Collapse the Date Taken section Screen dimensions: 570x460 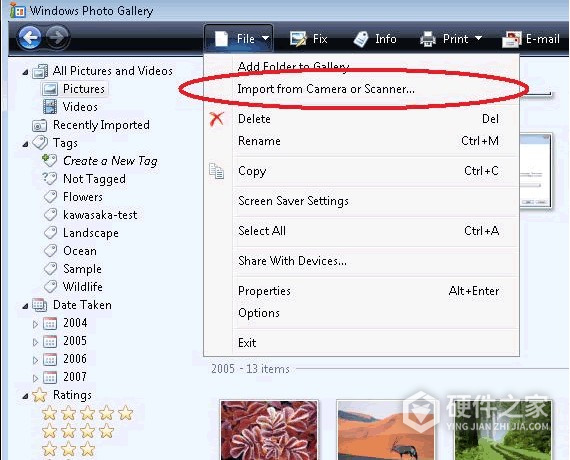25,306
